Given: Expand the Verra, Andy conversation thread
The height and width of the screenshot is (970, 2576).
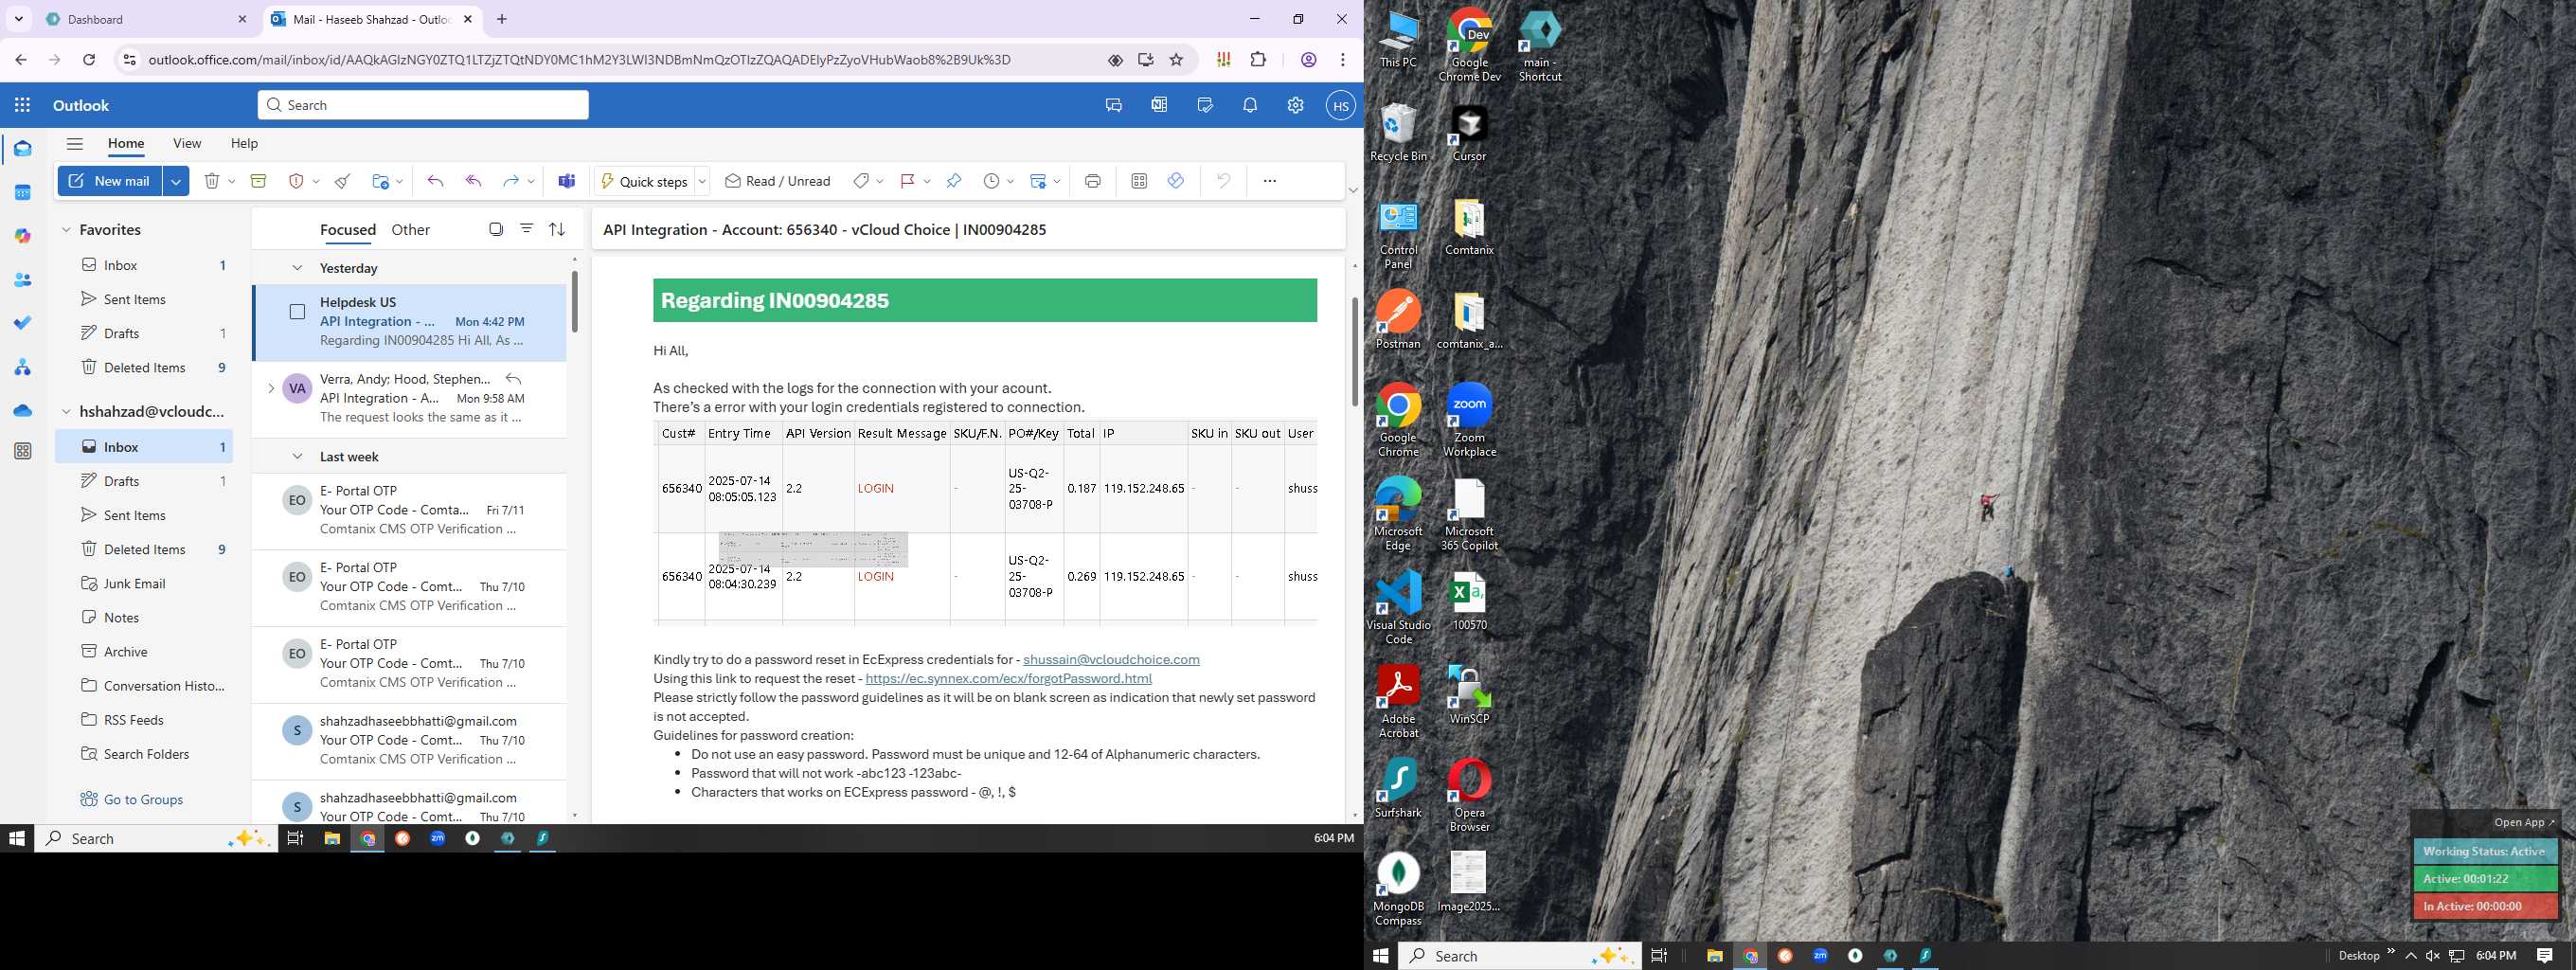Looking at the screenshot, I should pos(271,388).
